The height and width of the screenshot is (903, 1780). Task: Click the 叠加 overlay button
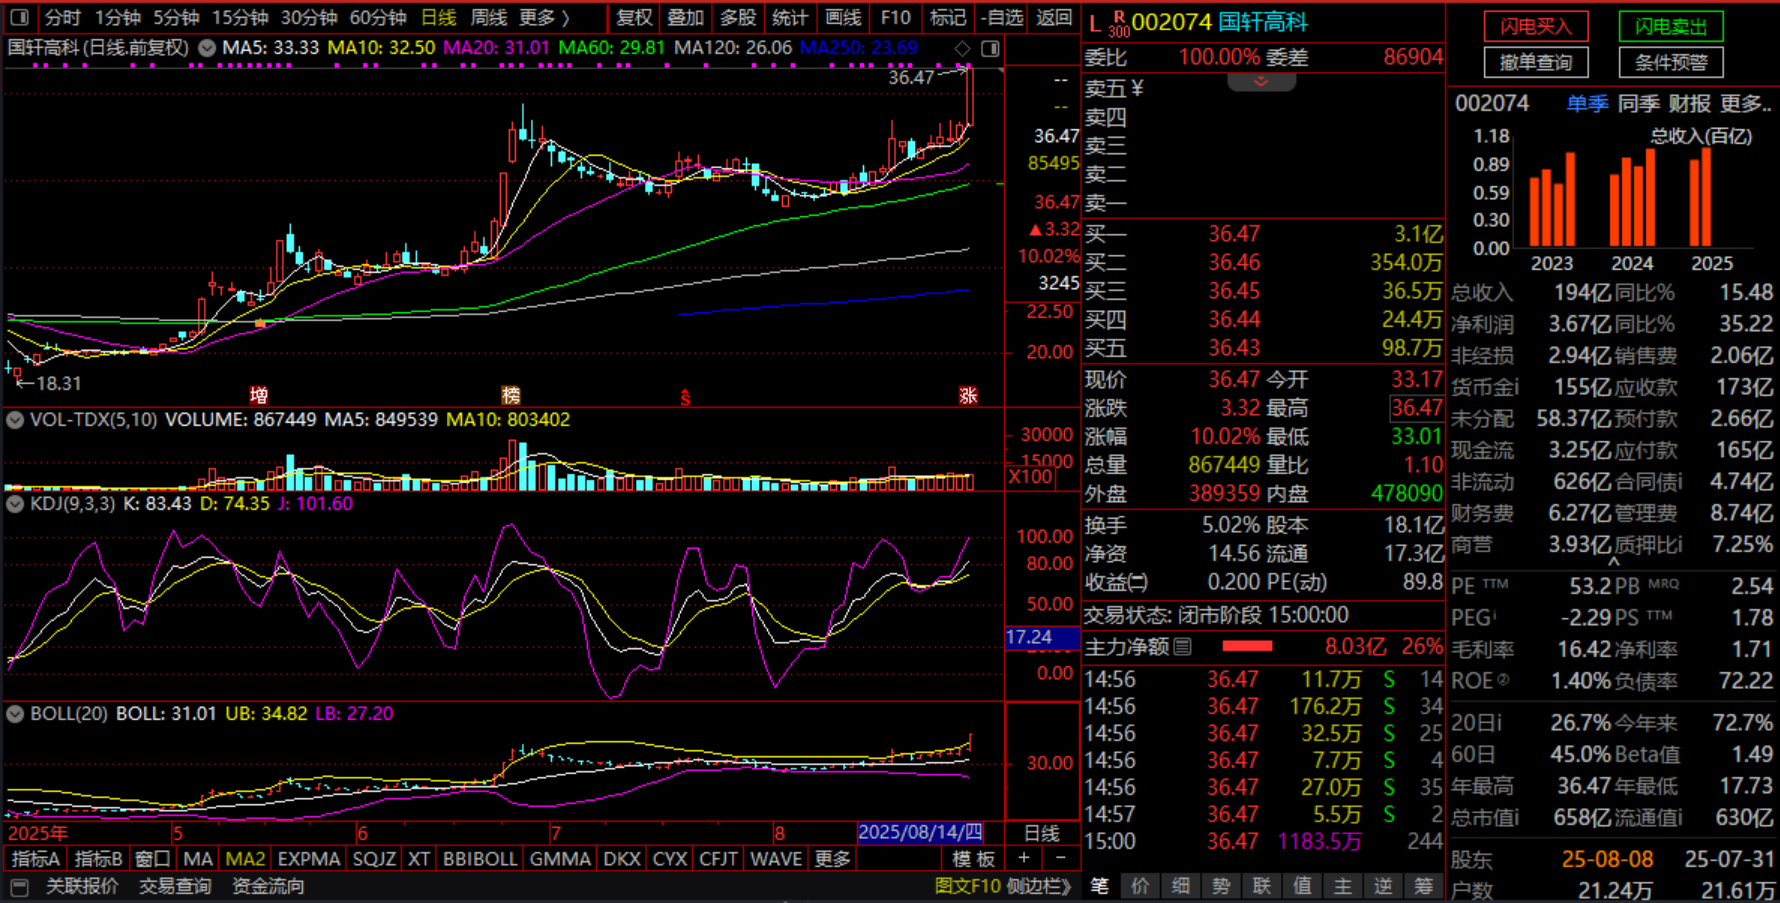point(686,17)
